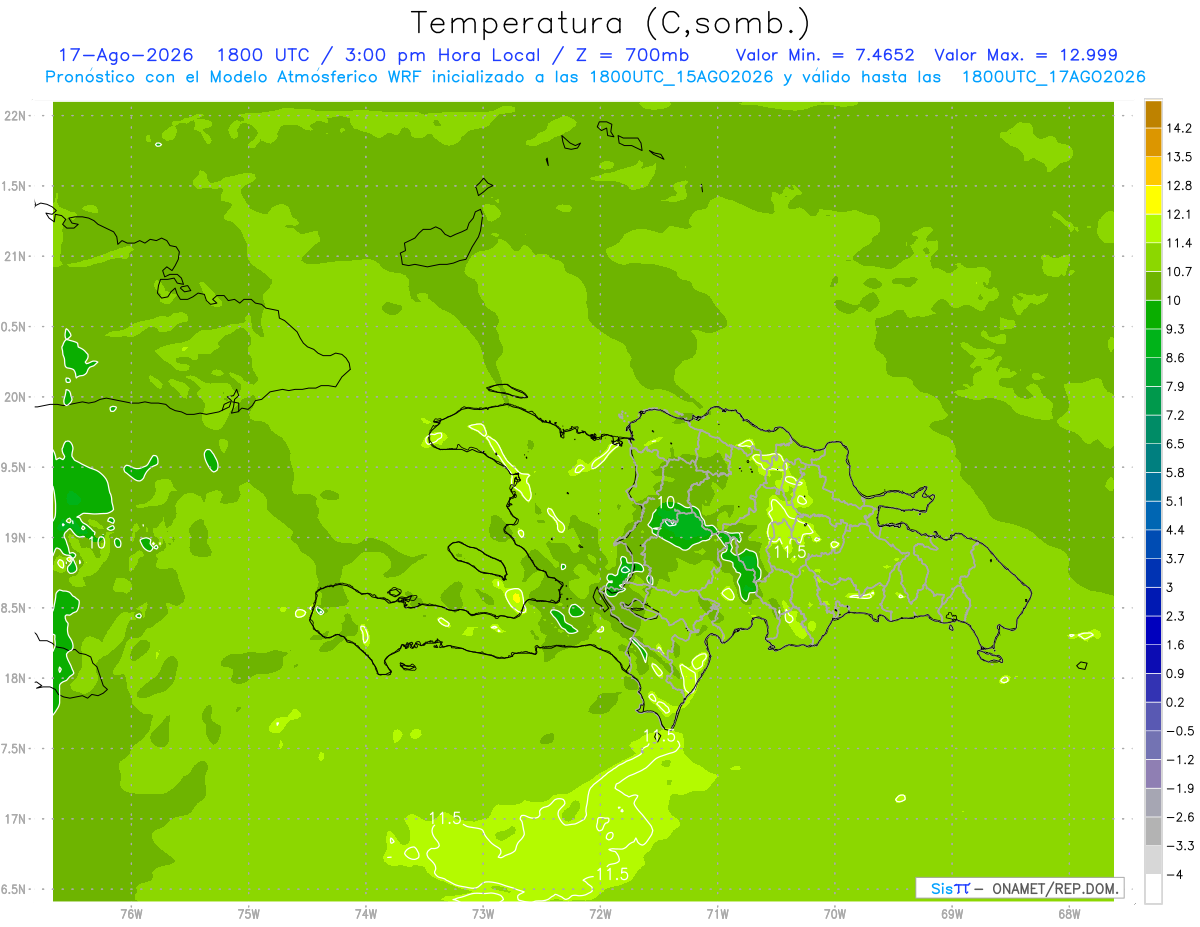
Task: Click the "0.9" legend value
Action: (1177, 674)
